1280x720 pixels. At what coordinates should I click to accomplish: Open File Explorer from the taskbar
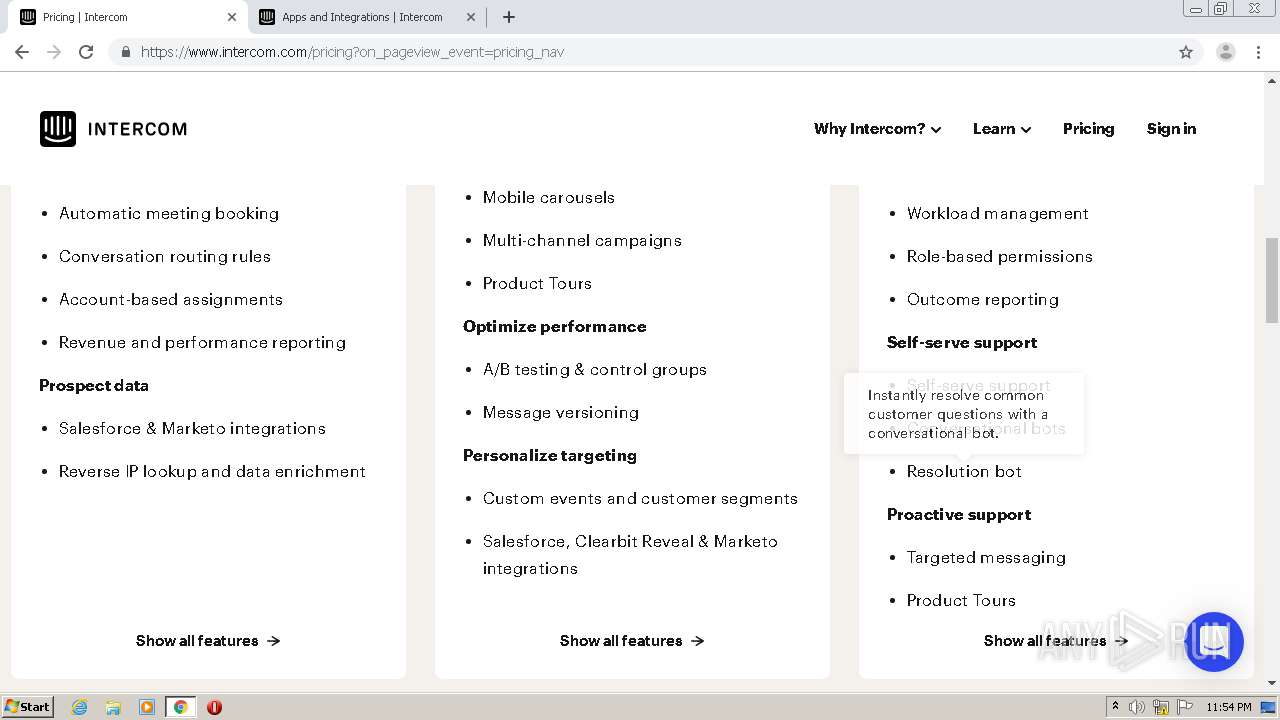(113, 707)
